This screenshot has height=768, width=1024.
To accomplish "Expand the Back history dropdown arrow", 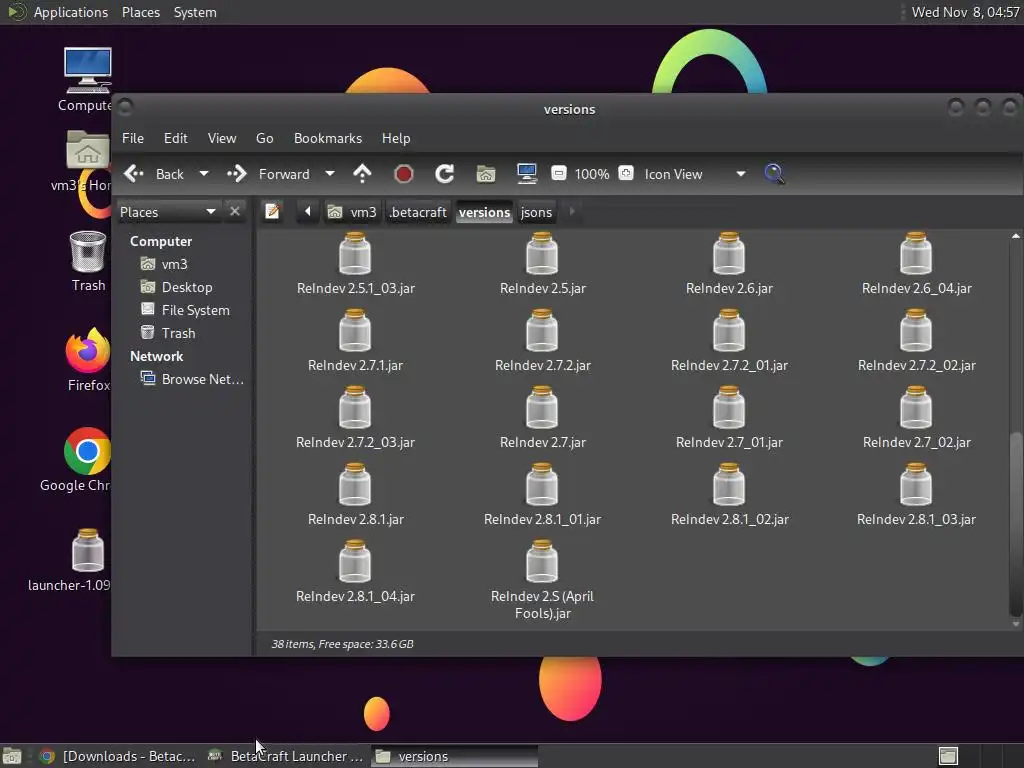I will pyautogui.click(x=204, y=174).
